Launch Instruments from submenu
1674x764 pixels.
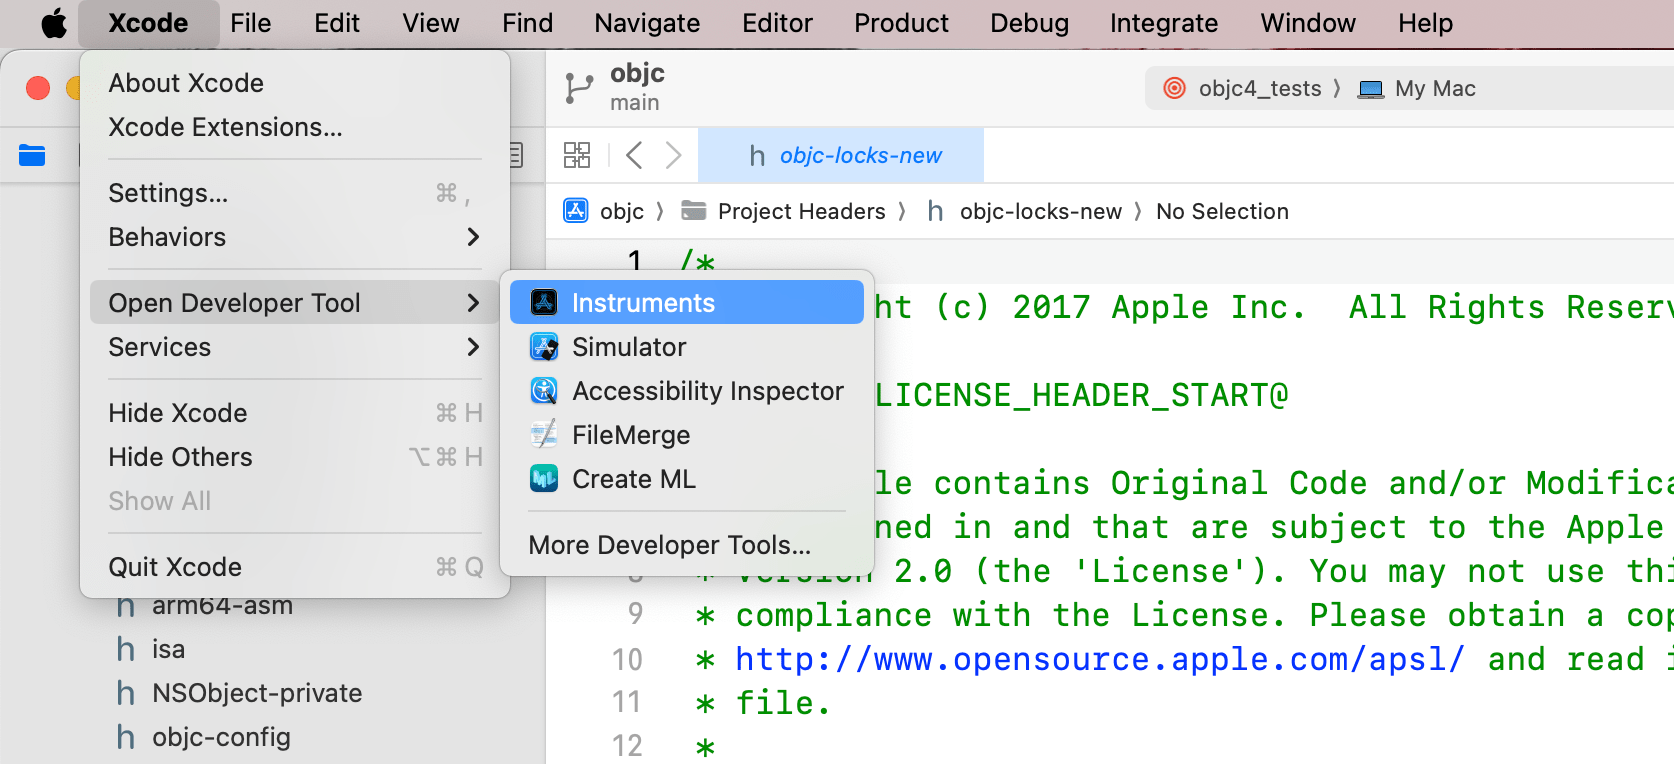[x=687, y=302]
